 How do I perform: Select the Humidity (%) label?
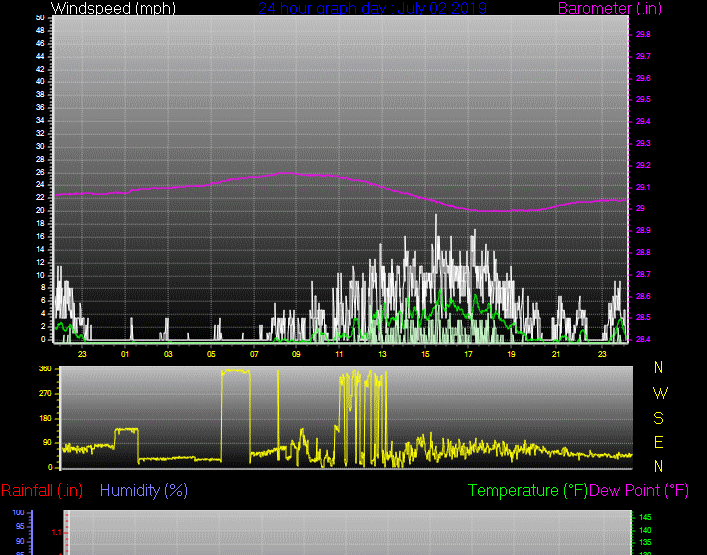144,490
